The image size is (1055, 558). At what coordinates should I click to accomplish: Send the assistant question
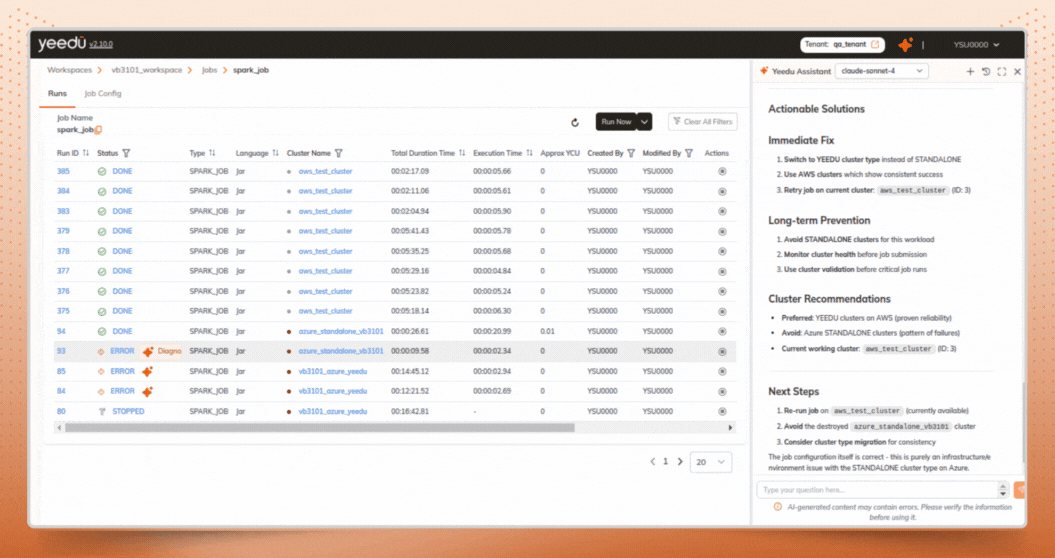click(x=1019, y=489)
